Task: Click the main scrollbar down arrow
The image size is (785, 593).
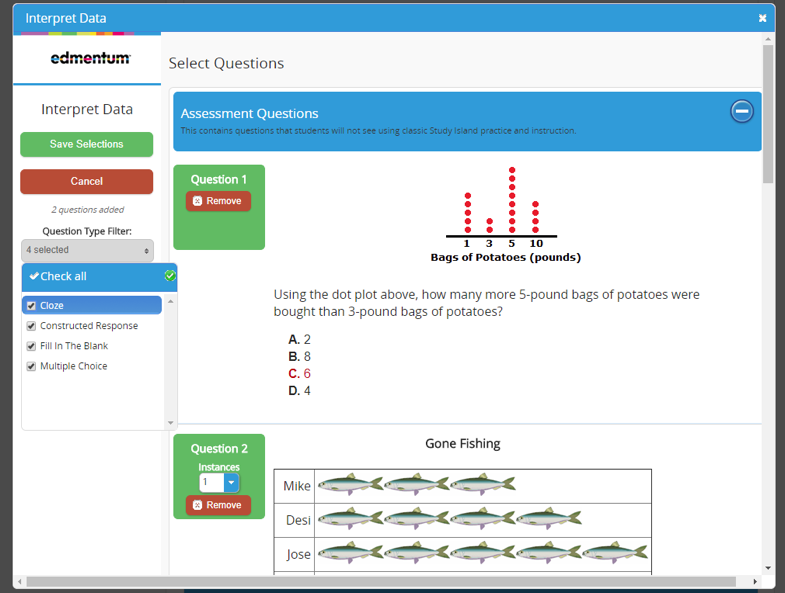Action: [x=768, y=568]
